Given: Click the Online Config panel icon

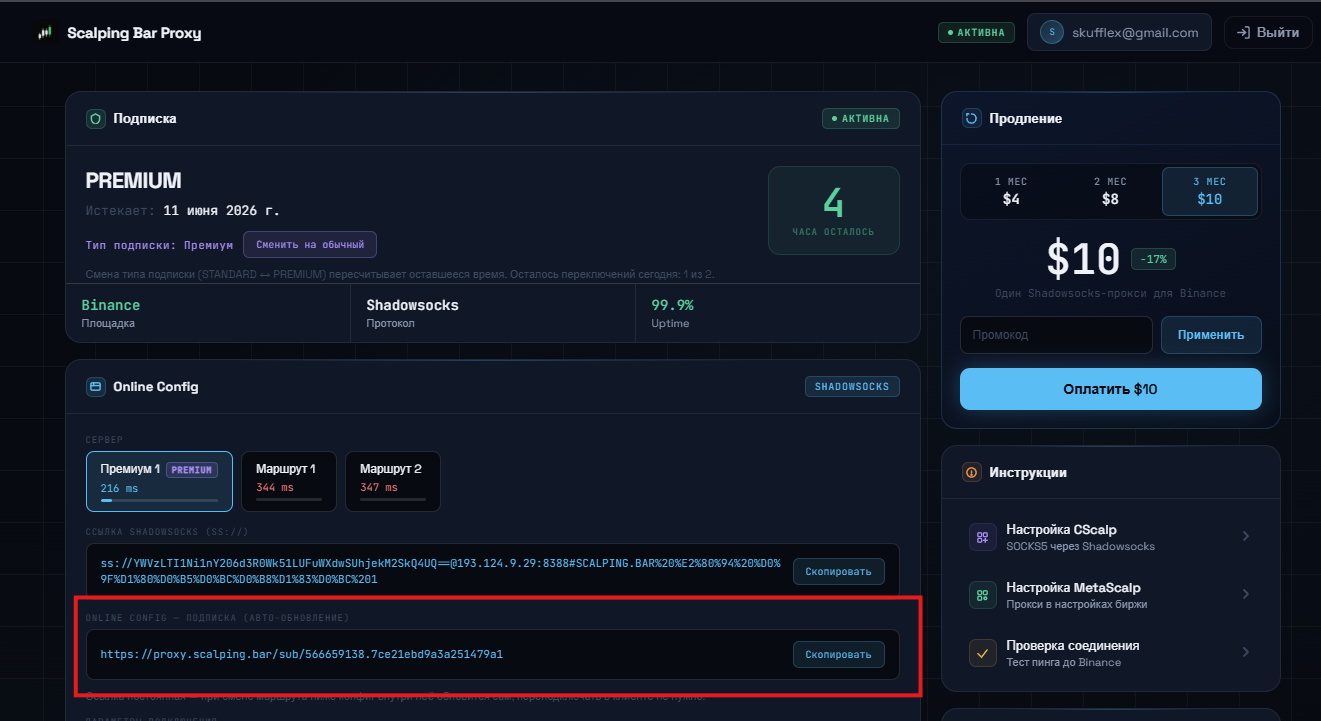Looking at the screenshot, I should 96,386.
